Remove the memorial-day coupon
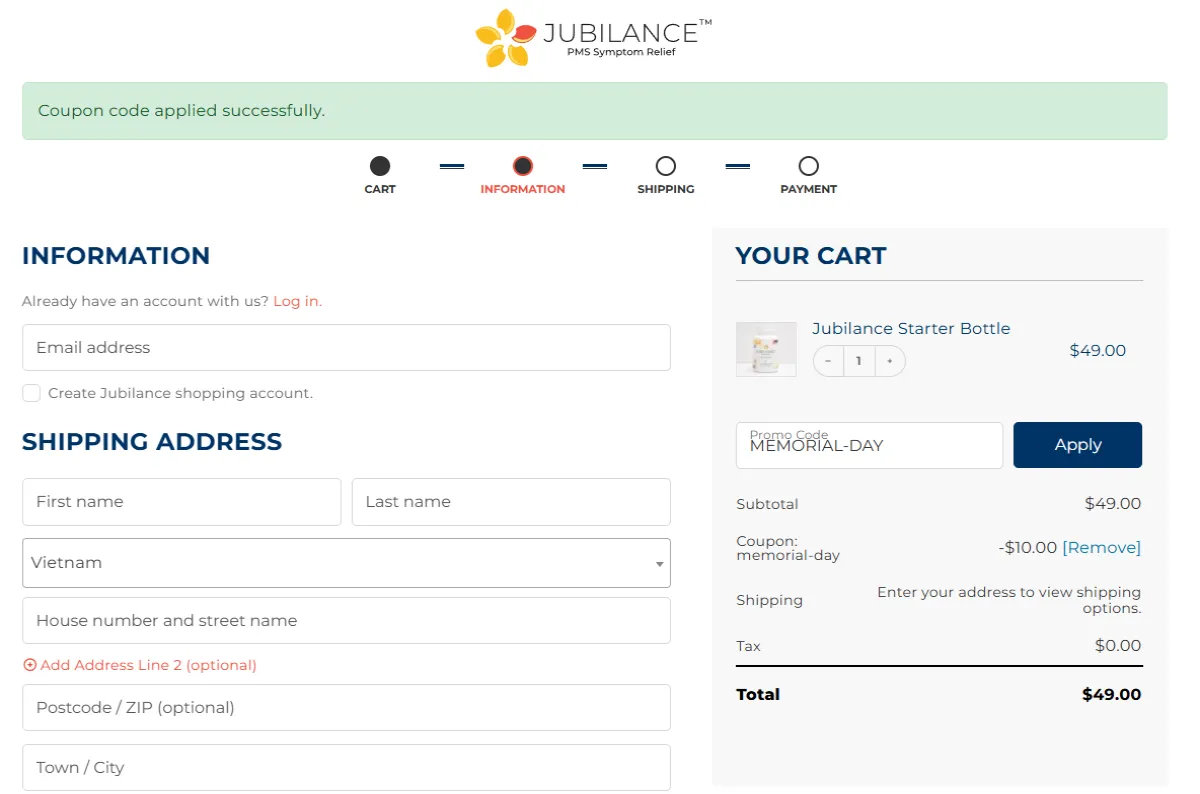This screenshot has width=1200, height=794. click(1101, 547)
